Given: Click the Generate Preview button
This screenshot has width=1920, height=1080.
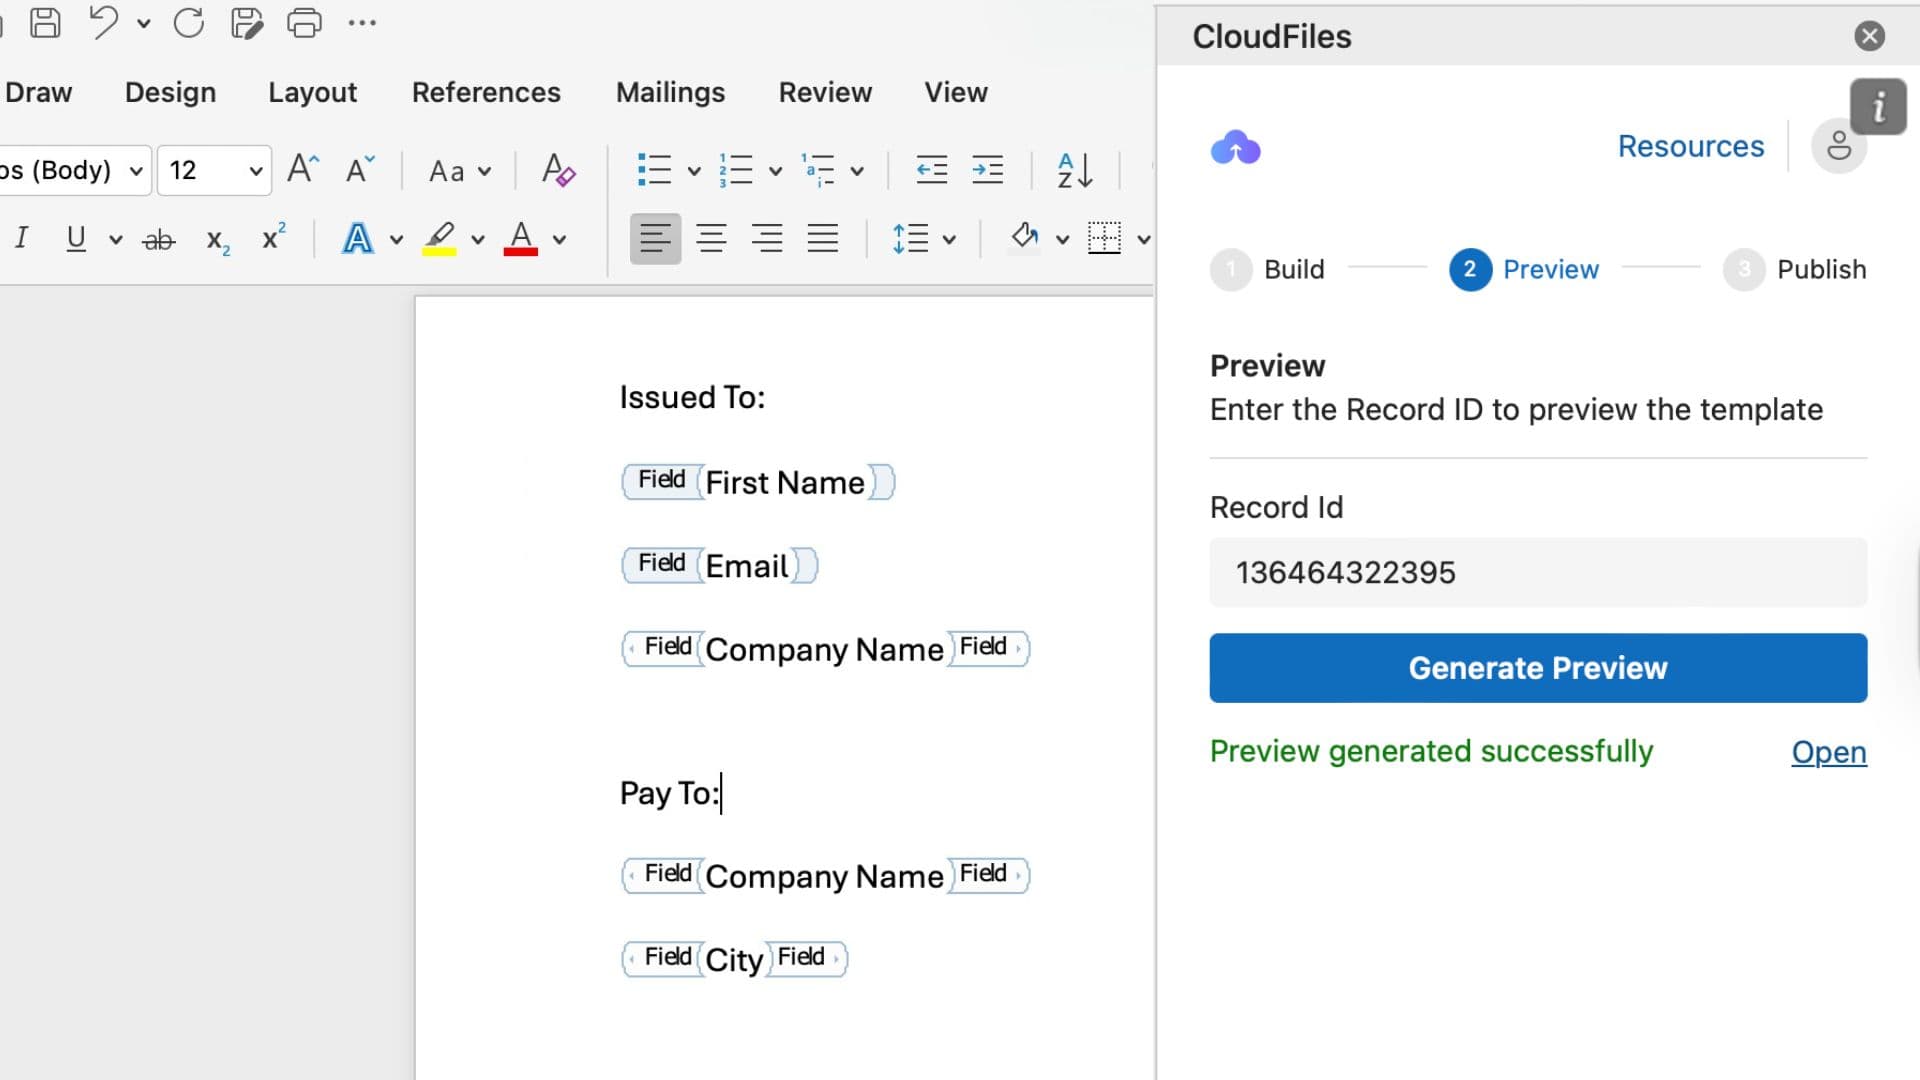Looking at the screenshot, I should (x=1537, y=668).
